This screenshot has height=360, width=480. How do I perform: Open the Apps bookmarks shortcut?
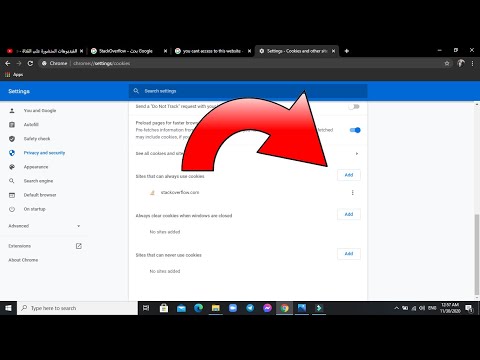pyautogui.click(x=14, y=75)
